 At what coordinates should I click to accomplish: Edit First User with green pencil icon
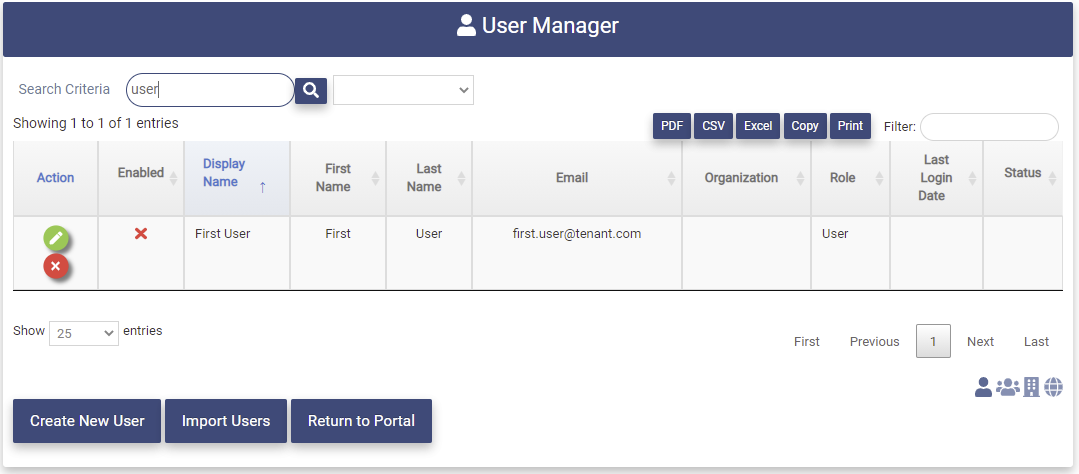56,239
